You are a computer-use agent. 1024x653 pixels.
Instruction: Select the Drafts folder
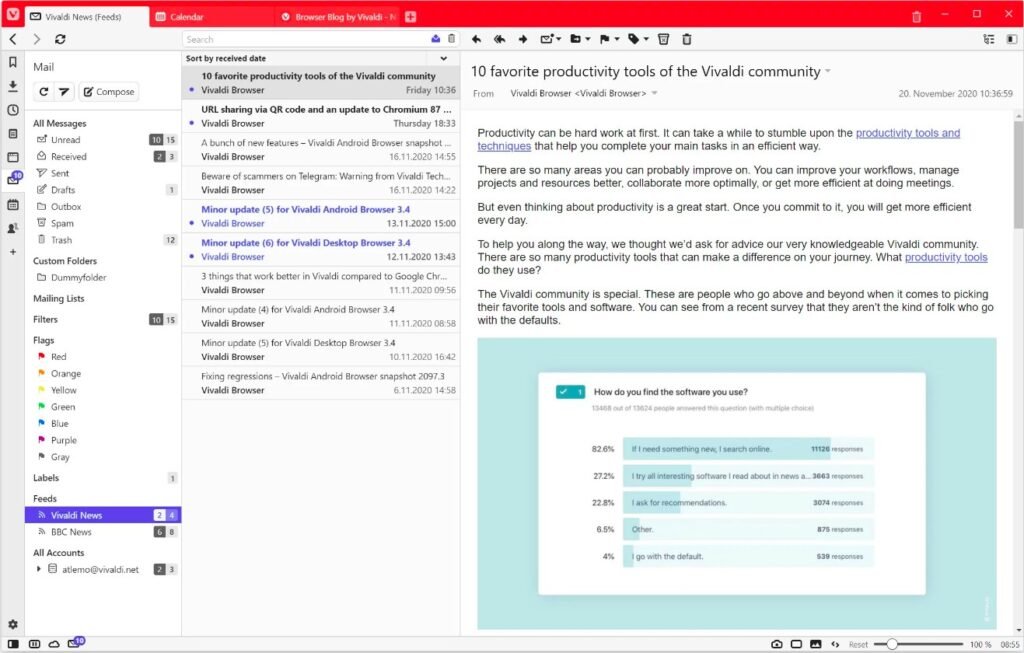click(103, 189)
